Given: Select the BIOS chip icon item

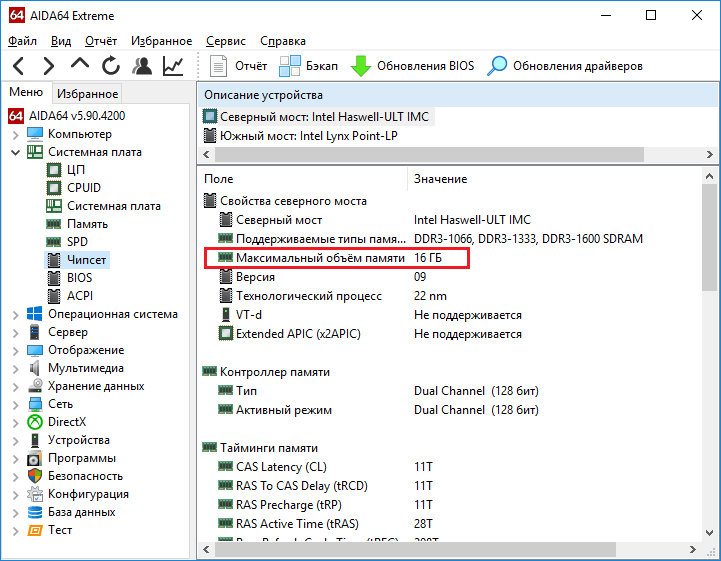Looking at the screenshot, I should 54,278.
